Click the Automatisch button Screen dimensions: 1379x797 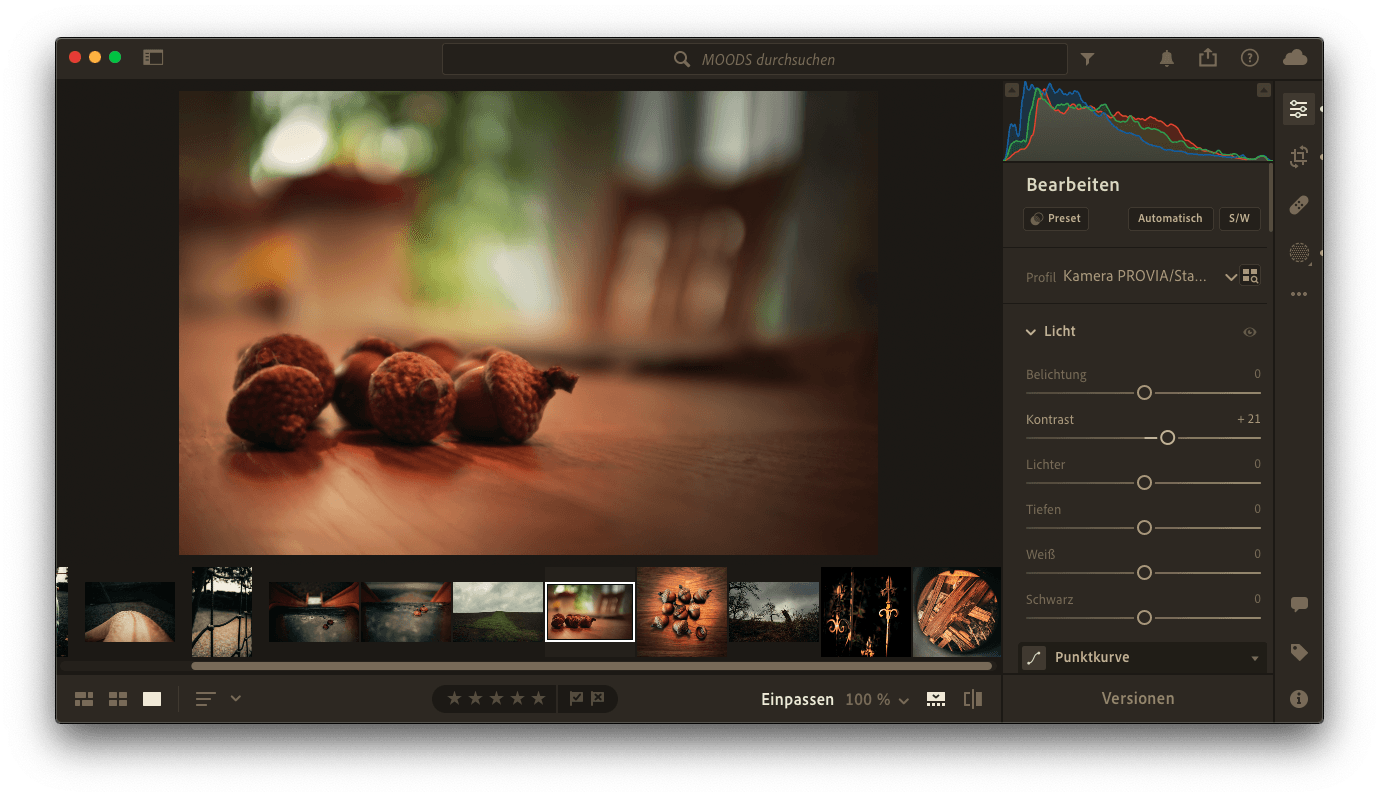click(x=1170, y=218)
